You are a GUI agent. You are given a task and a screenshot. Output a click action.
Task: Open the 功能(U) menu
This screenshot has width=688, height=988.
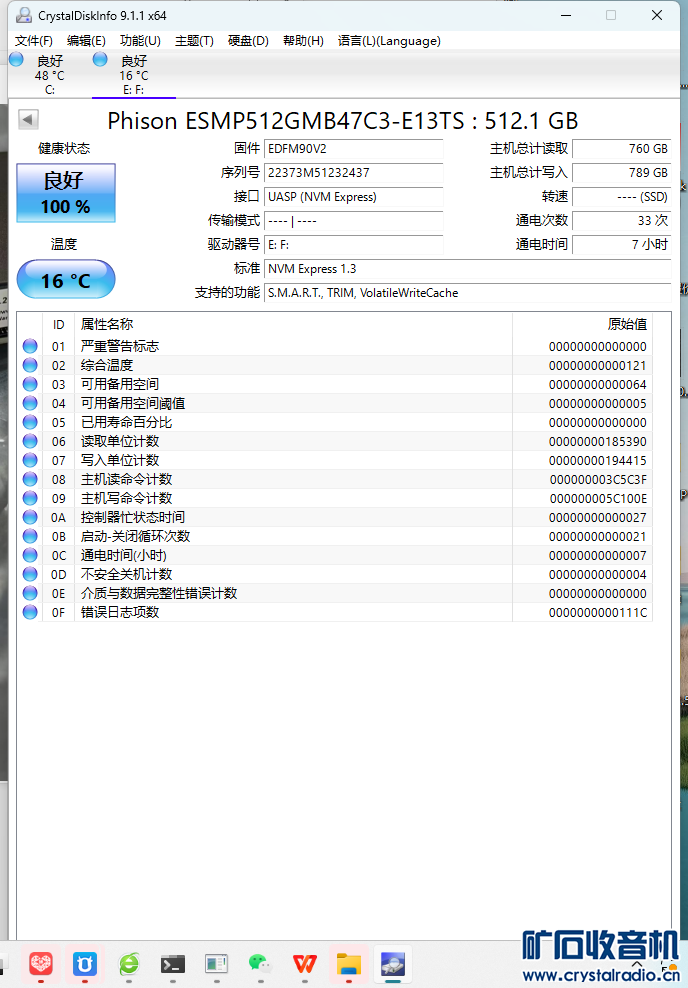click(x=140, y=41)
